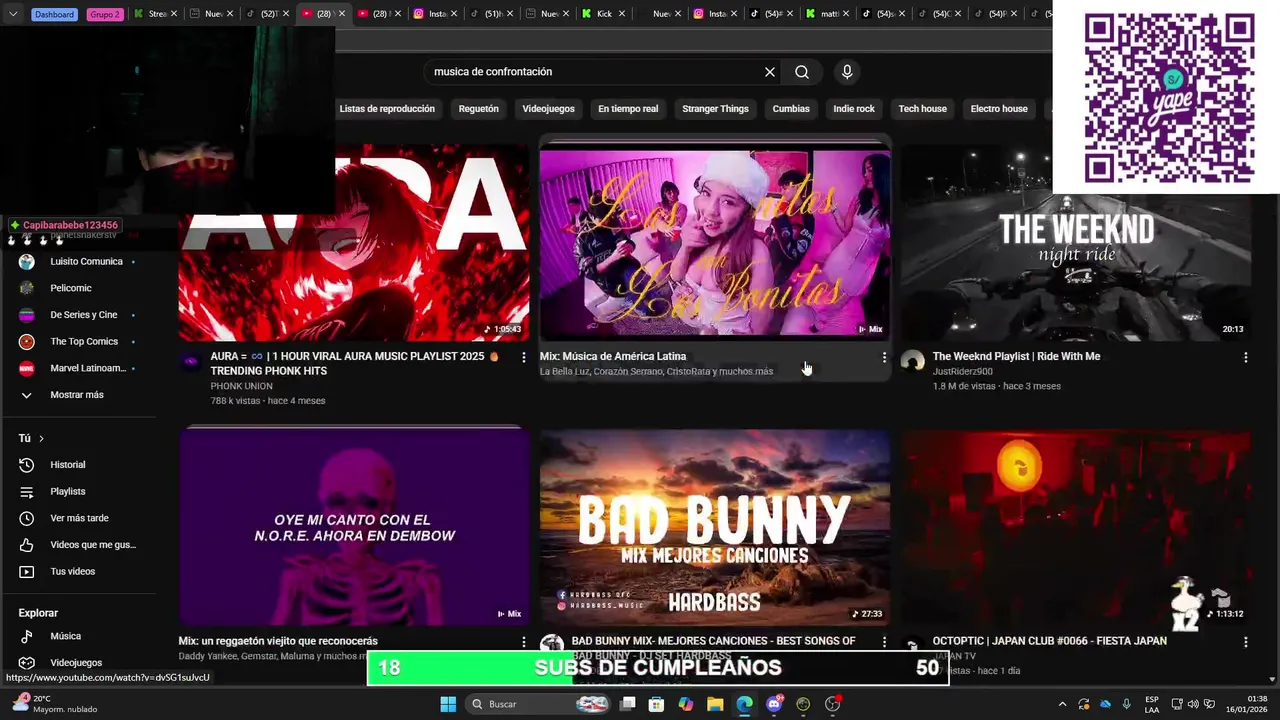The image size is (1280, 720).
Task: Open options menu for OCTOPTIC Japan Club video
Action: tap(1245, 642)
